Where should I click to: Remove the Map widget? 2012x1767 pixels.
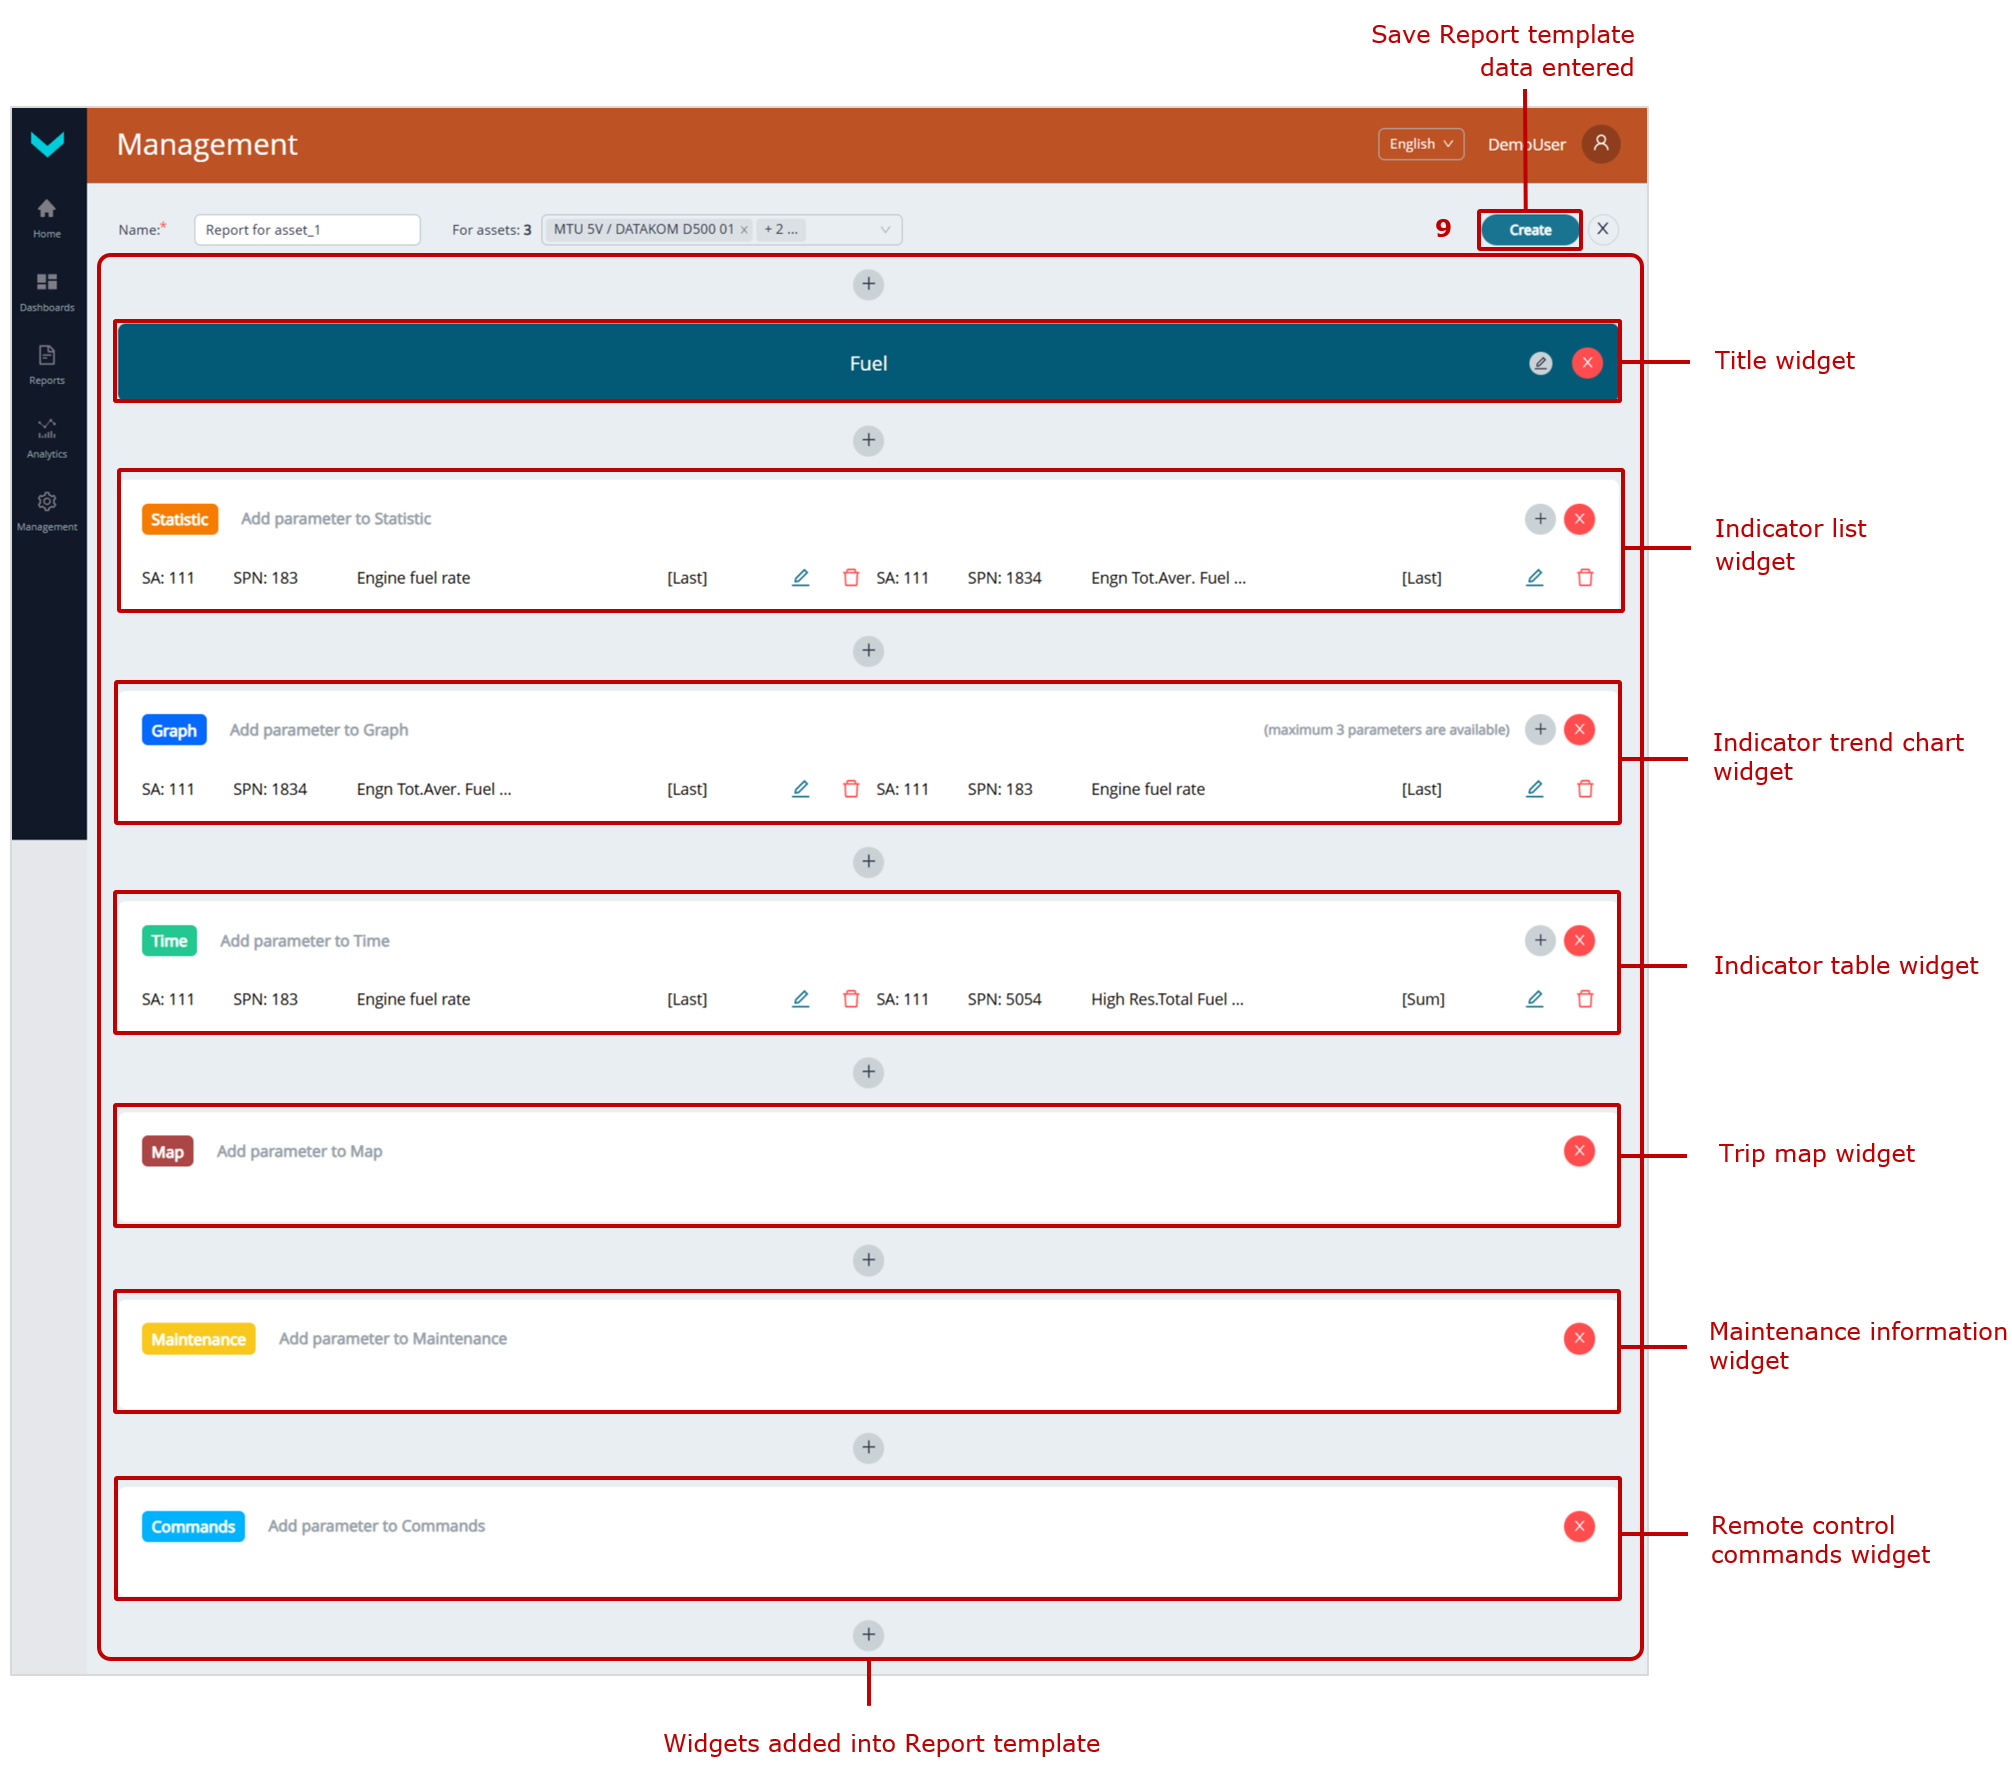[x=1579, y=1151]
